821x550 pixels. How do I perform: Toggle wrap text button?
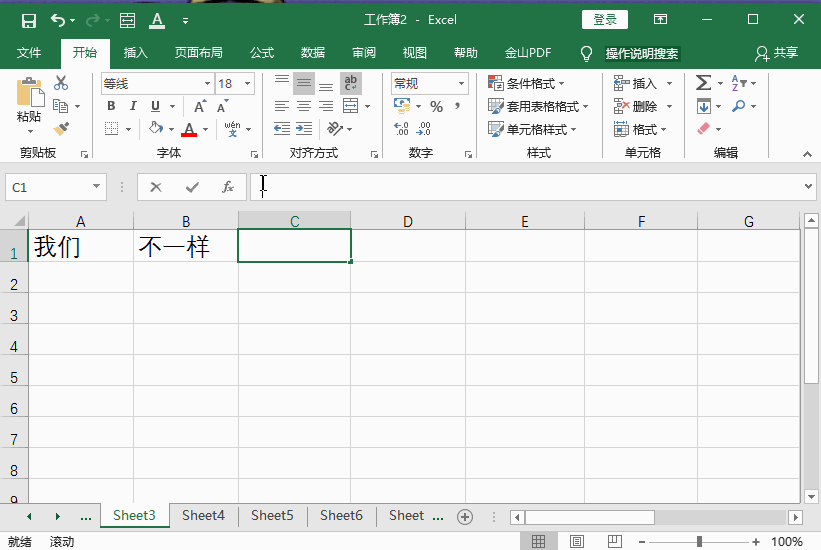tap(351, 83)
